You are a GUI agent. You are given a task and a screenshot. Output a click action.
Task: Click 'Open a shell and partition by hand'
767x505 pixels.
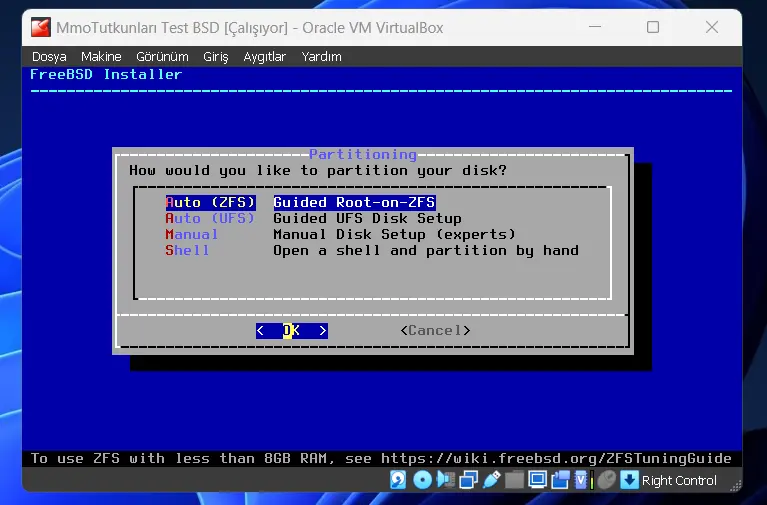coord(426,251)
